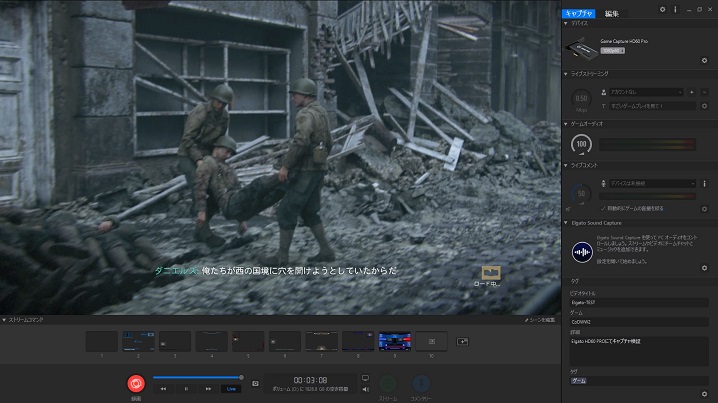Mute the speaker volume icon
Screen dimensions: 718x403
[365, 389]
